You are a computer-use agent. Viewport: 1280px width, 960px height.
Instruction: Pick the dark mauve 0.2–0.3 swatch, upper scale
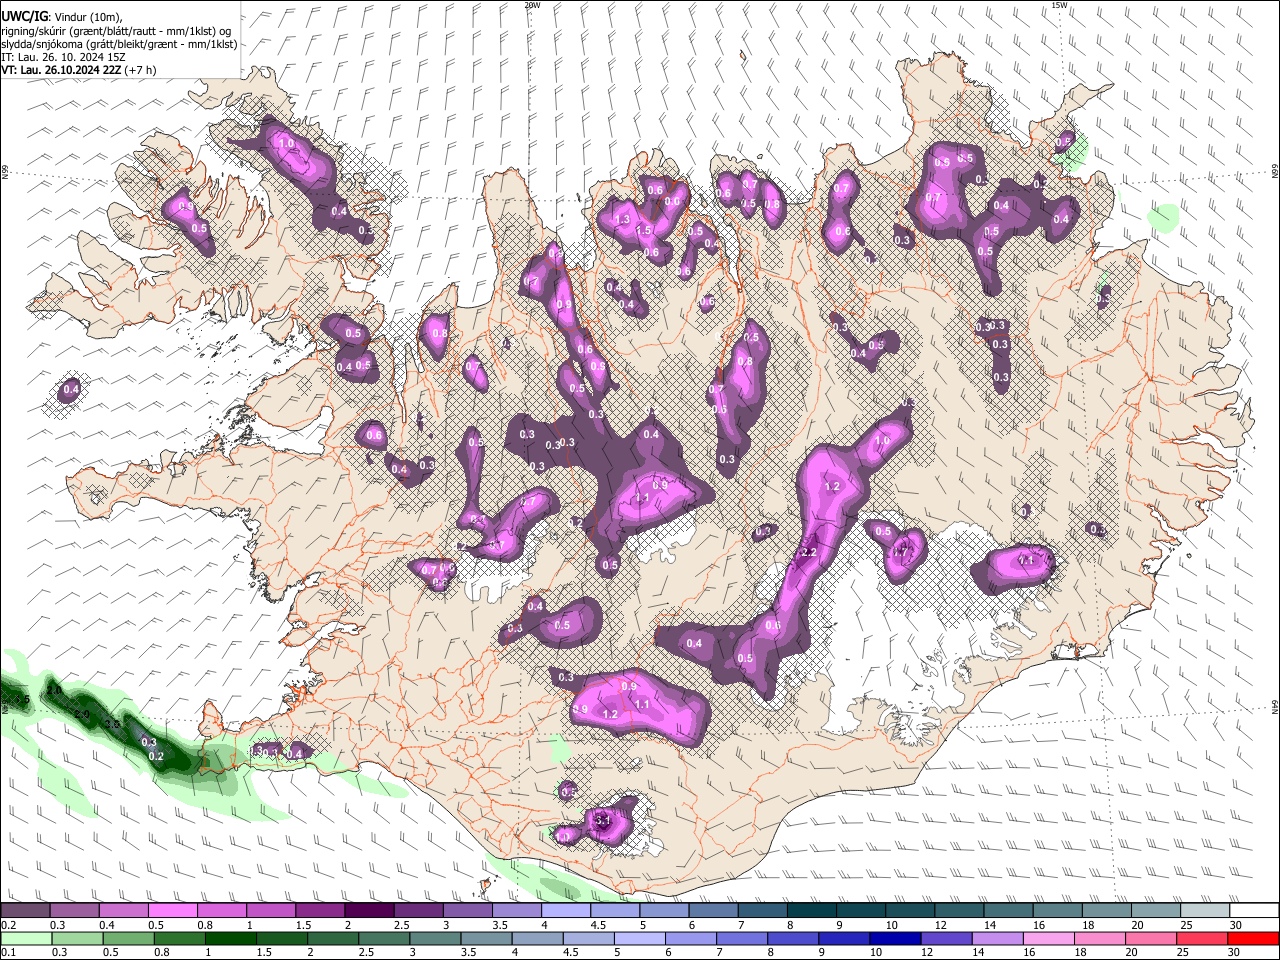click(25, 910)
